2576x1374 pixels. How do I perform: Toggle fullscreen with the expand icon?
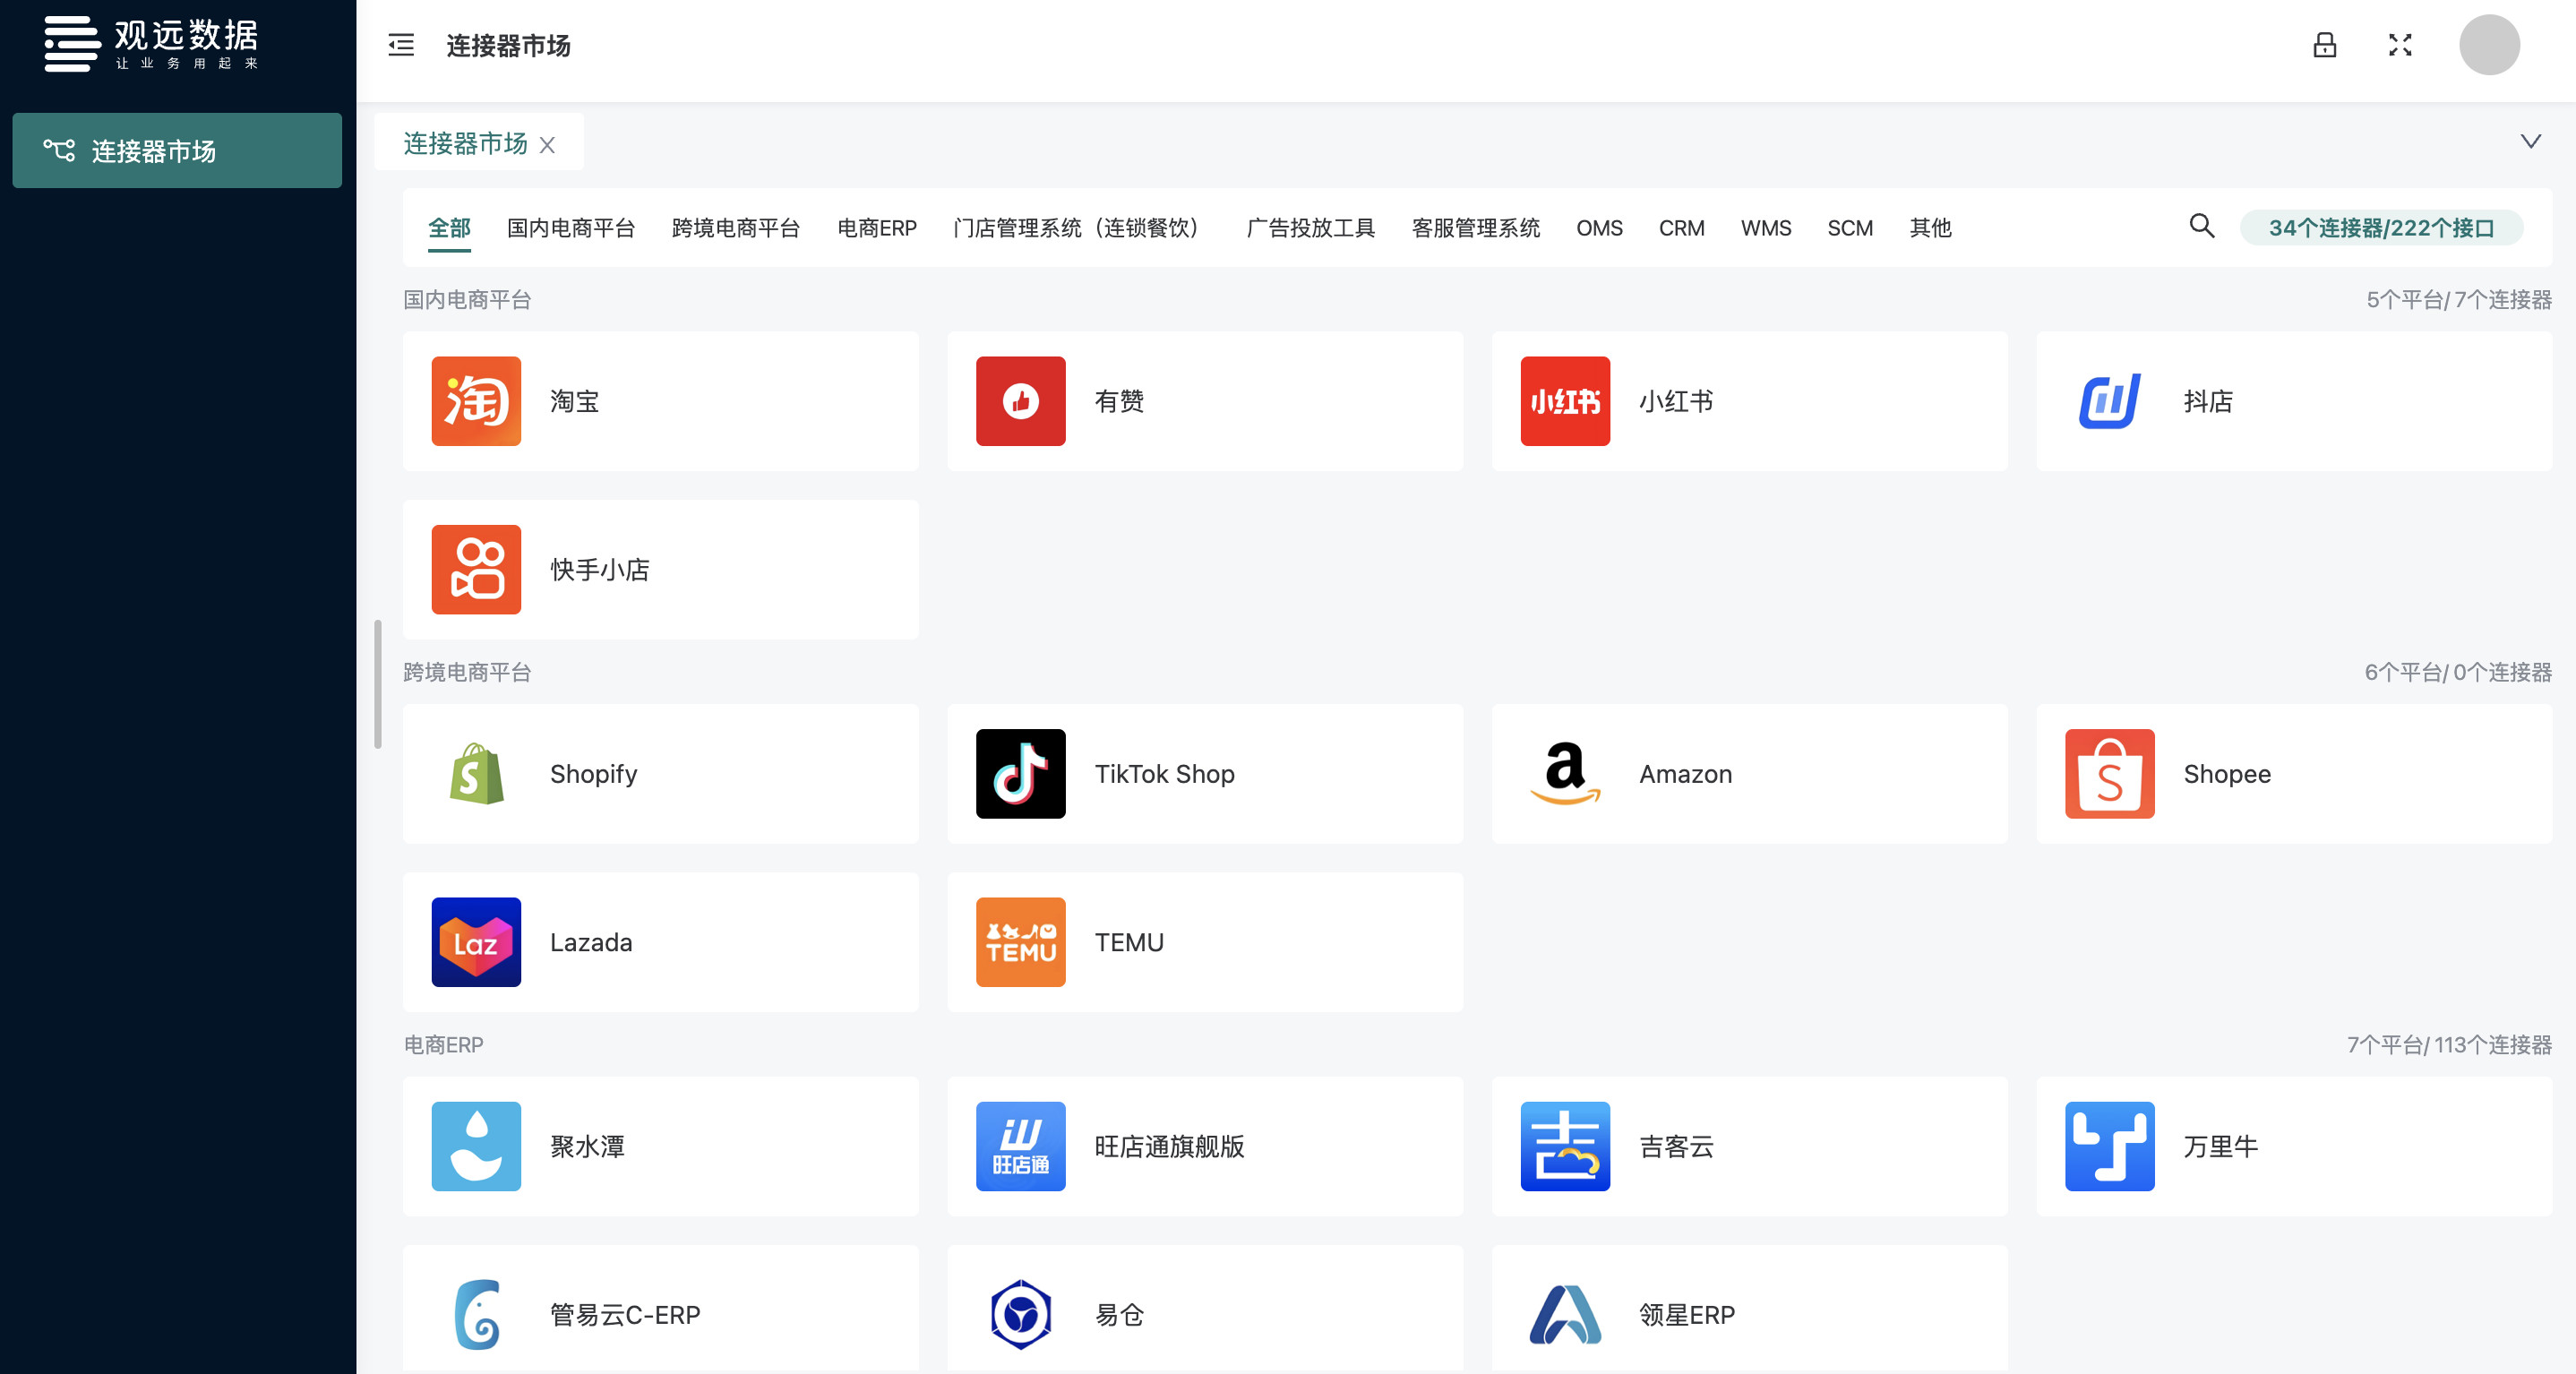coord(2400,45)
